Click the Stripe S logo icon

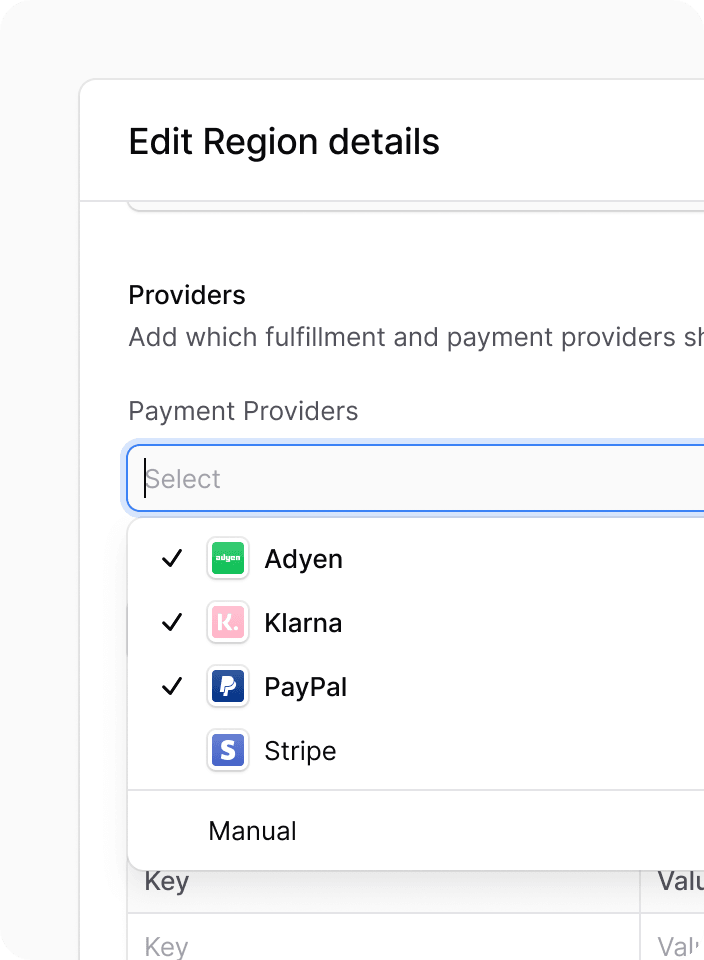point(228,750)
